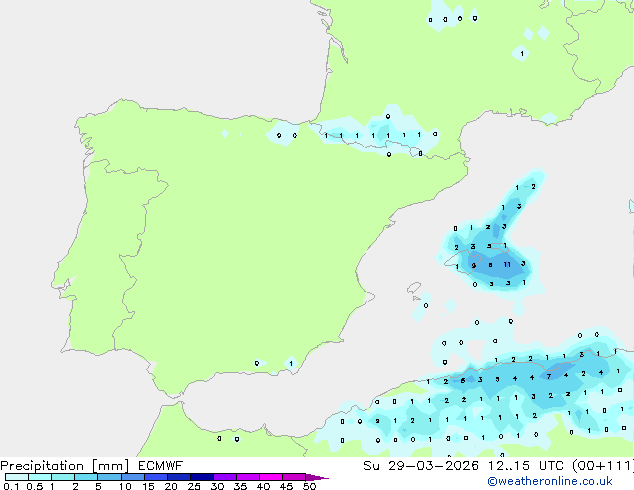This screenshot has width=634, height=490.
Task: Pick the 1–2 mm legend color
Action: click(x=63, y=477)
